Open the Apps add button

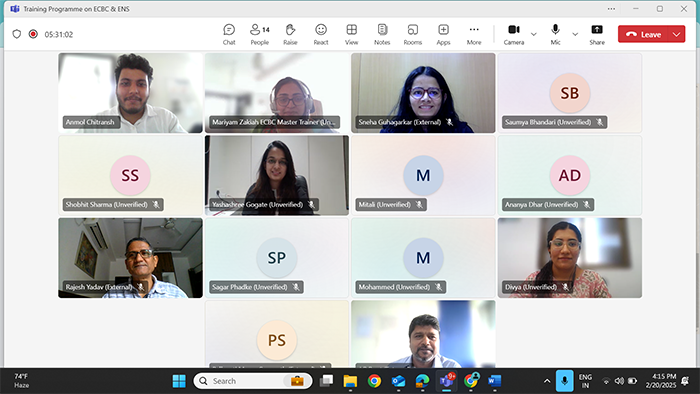click(443, 34)
